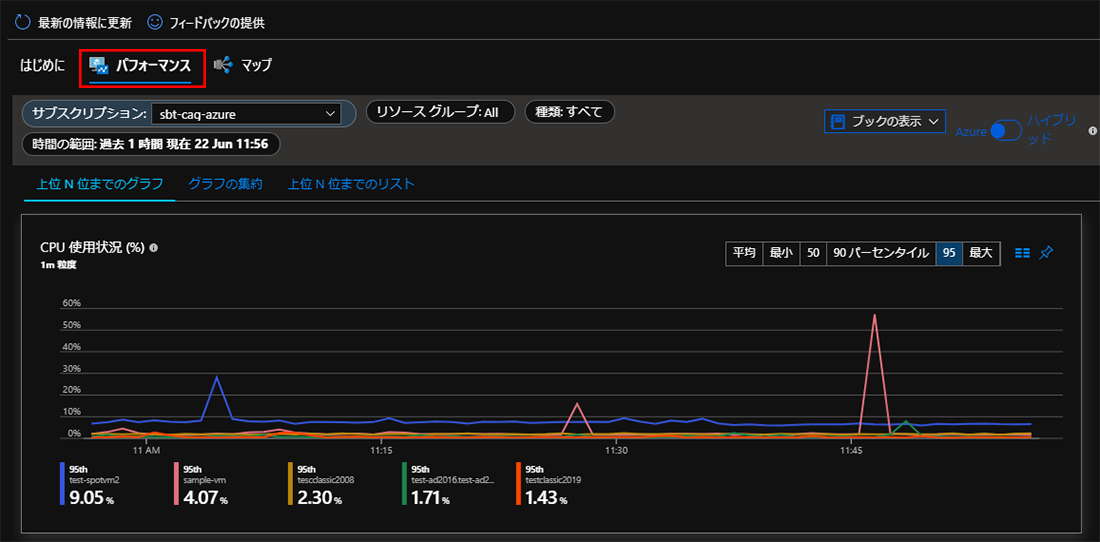The height and width of the screenshot is (542, 1100).
Task: Switch to the はじめに tab
Action: click(x=43, y=65)
